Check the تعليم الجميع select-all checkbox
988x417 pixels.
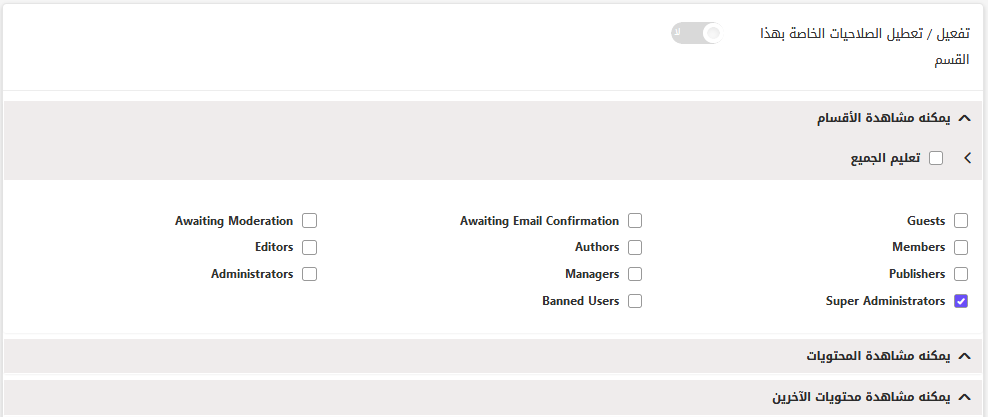(x=936, y=158)
